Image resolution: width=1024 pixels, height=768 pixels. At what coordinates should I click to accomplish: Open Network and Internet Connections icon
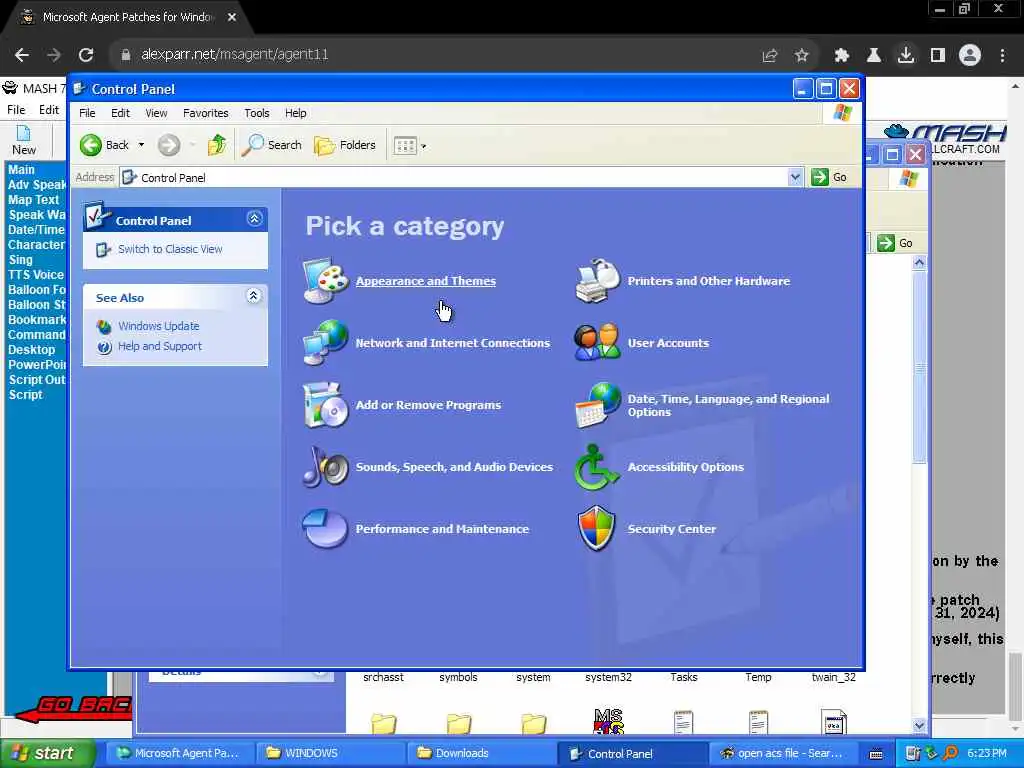[x=325, y=343]
